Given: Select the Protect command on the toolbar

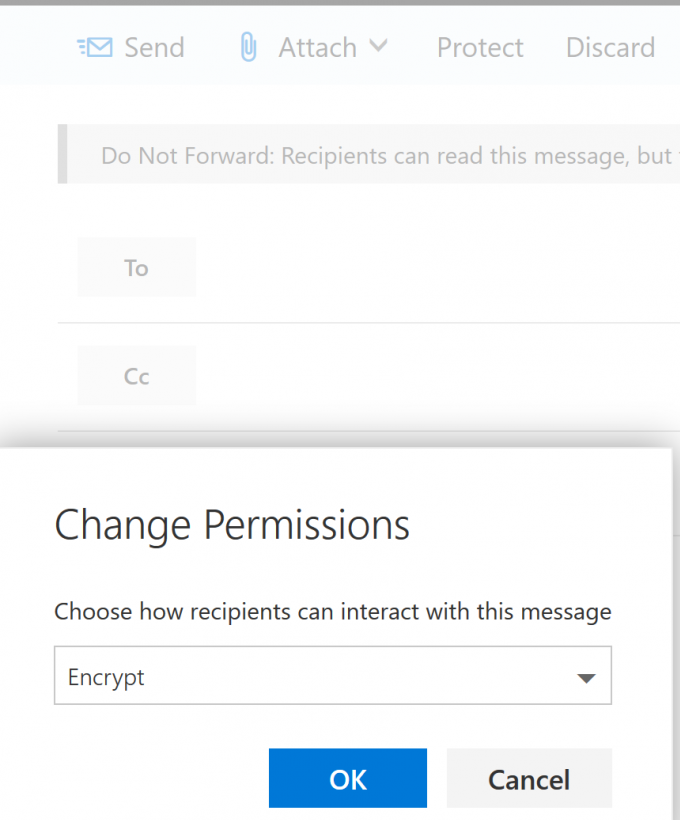Looking at the screenshot, I should [x=480, y=47].
